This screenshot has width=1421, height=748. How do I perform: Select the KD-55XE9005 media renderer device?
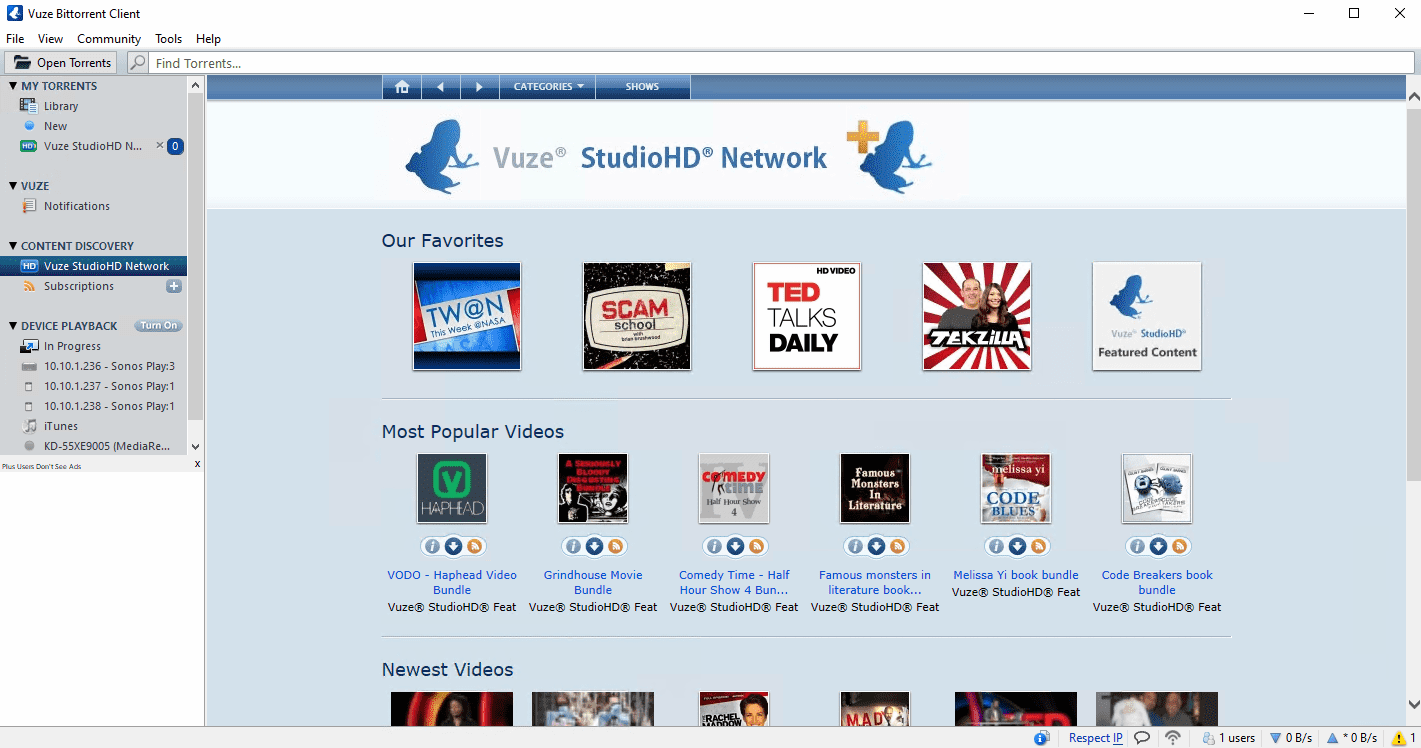(93, 446)
